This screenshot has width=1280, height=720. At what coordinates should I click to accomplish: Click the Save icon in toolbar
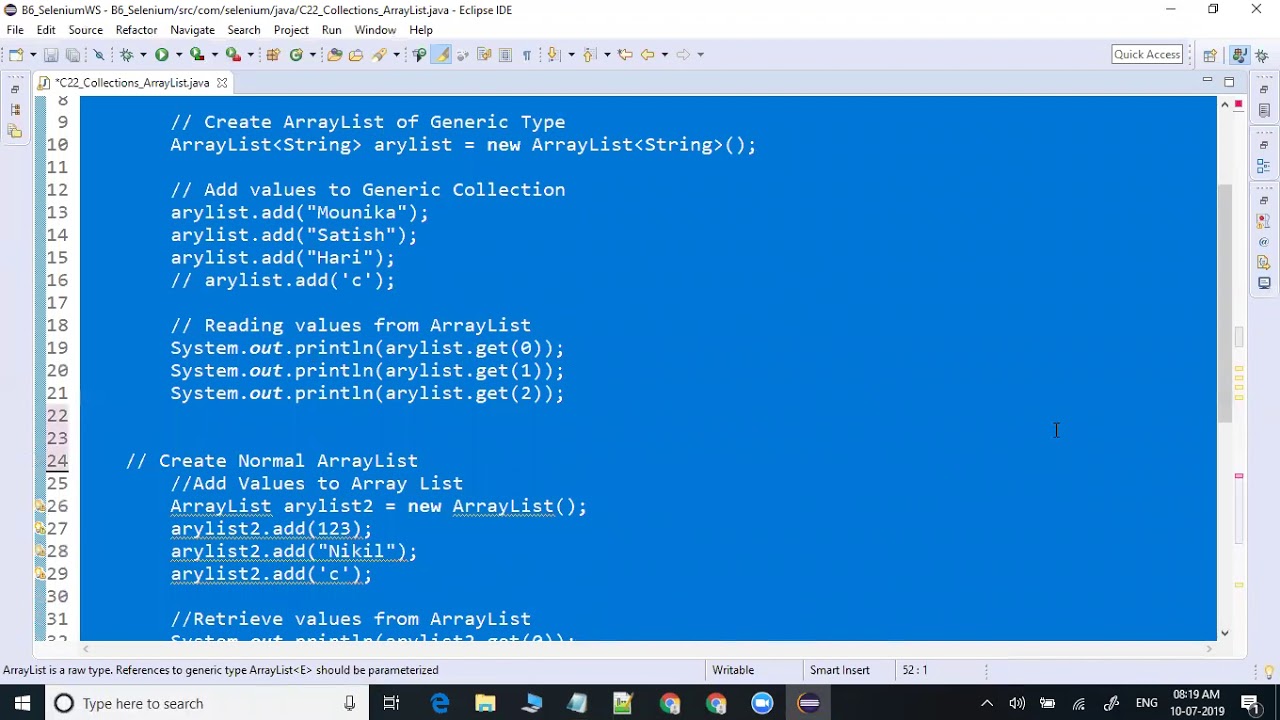[51, 54]
